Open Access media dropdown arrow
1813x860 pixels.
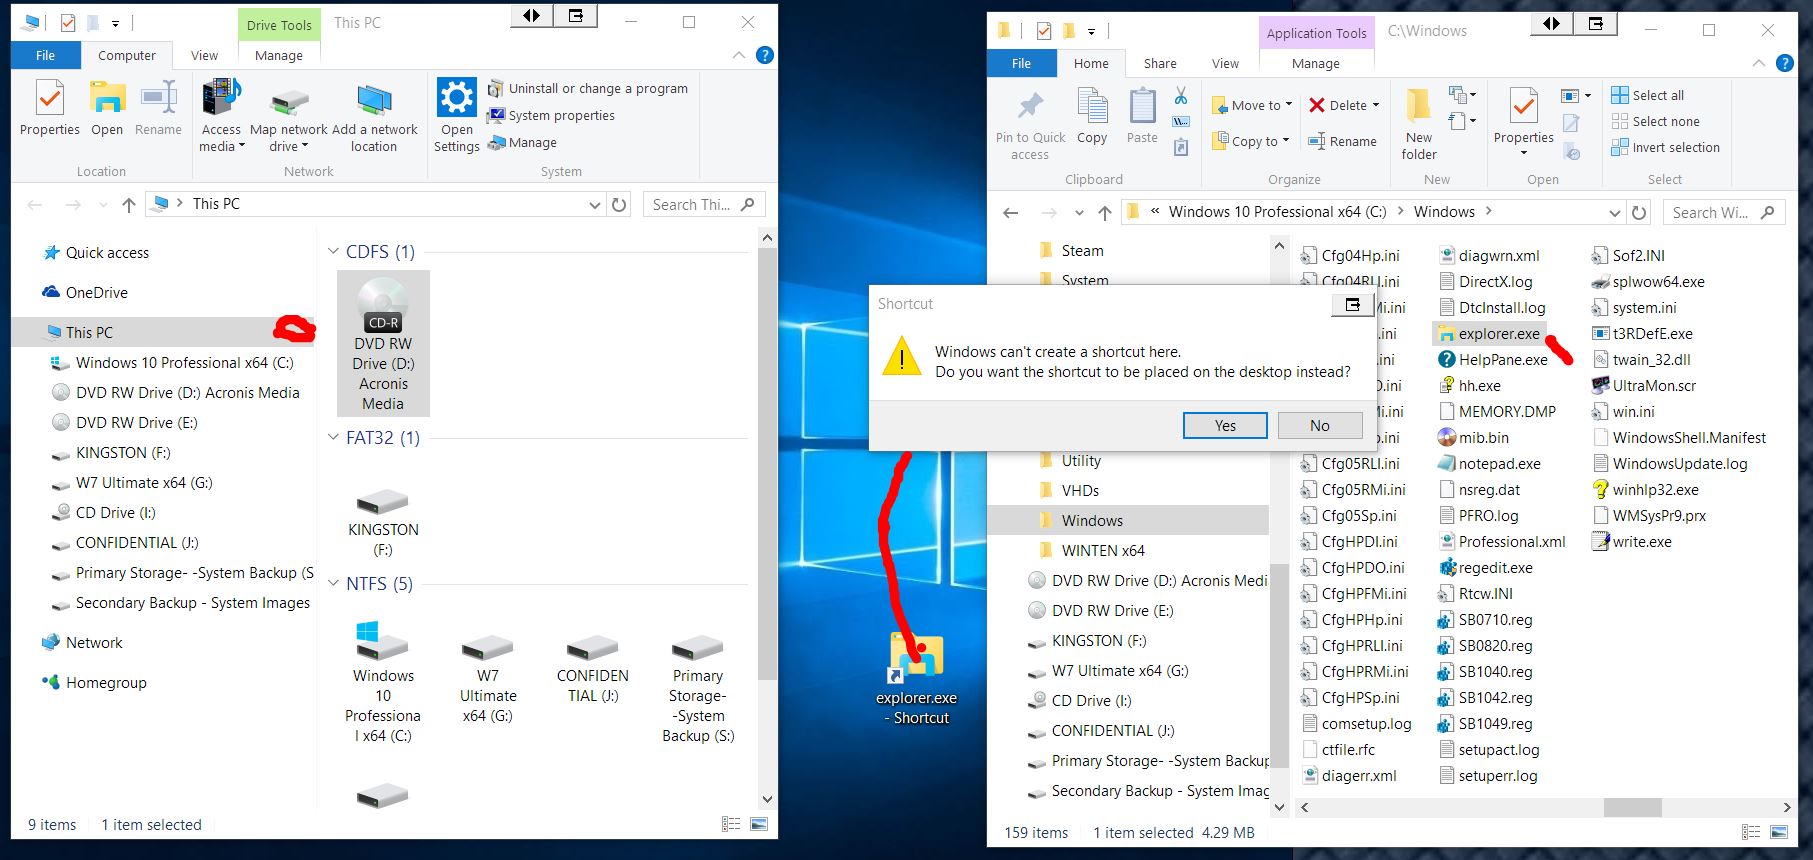coord(241,146)
